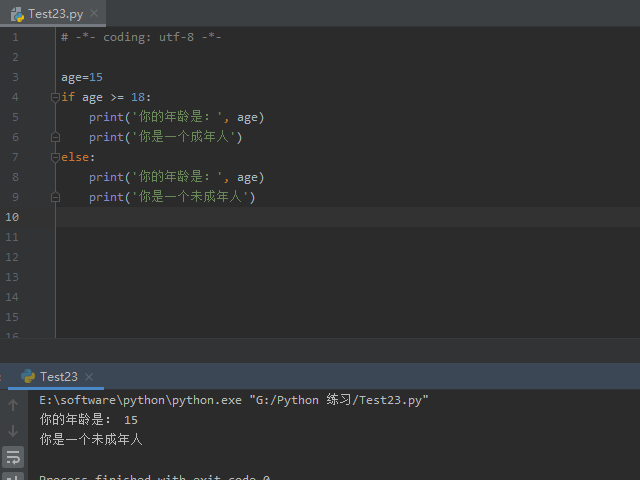Toggle soft-wrap in the run console

click(13, 457)
